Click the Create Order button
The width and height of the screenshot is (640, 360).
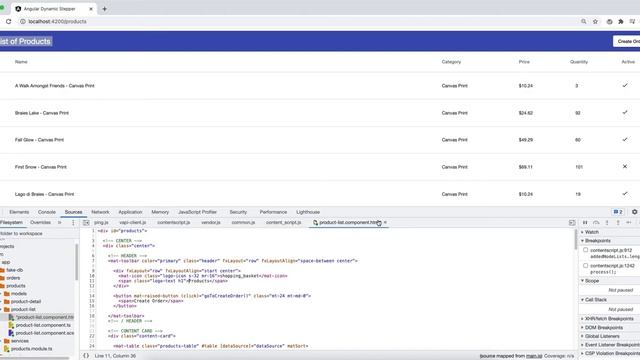[627, 41]
